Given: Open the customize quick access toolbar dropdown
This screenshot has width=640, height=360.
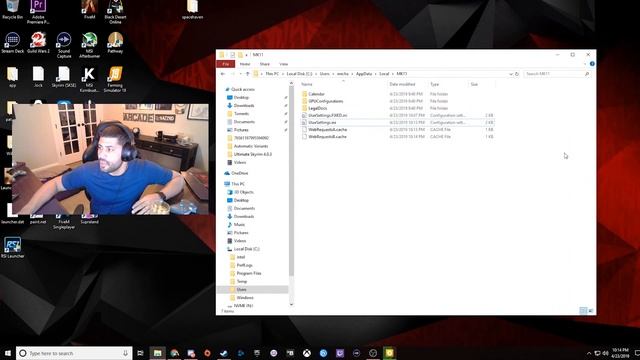Looking at the screenshot, I should (247, 55).
